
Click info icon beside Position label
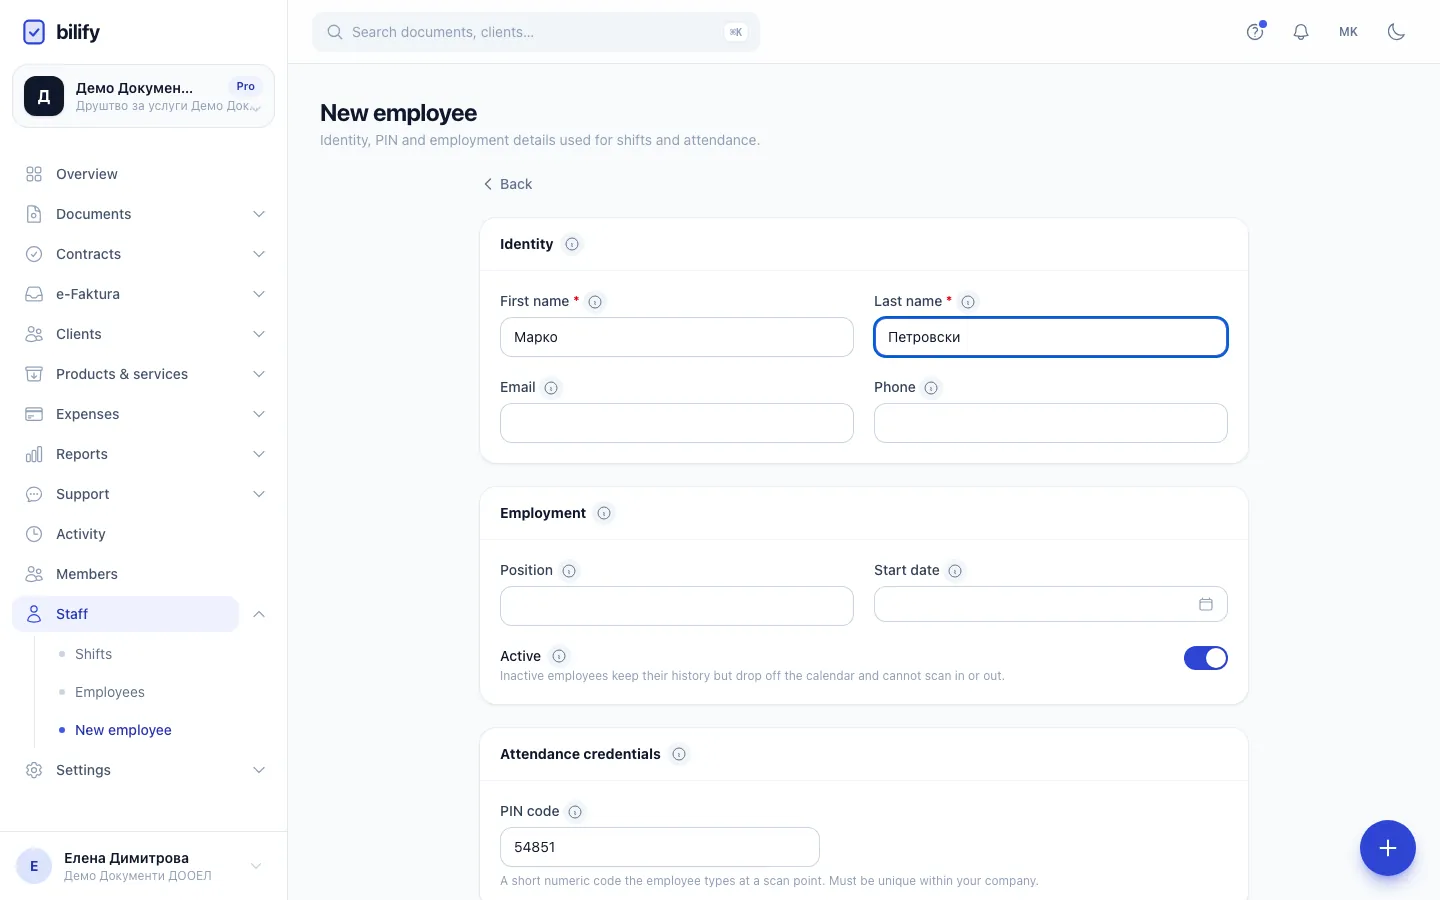(569, 571)
